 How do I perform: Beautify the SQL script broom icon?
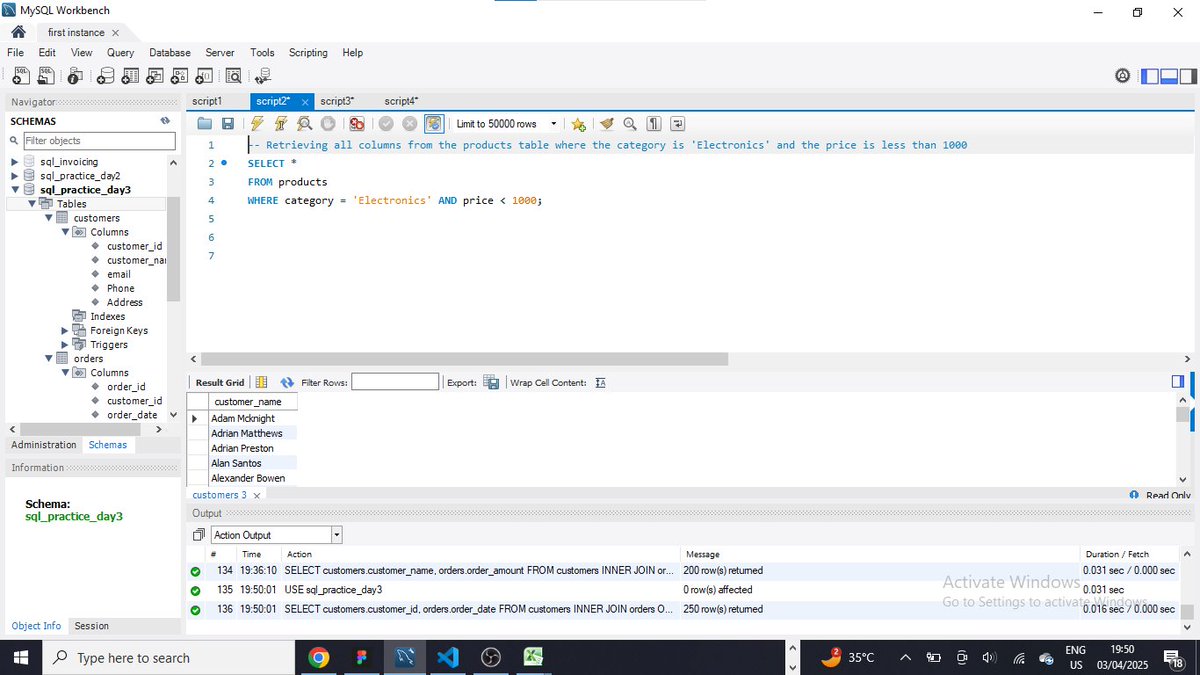[606, 124]
